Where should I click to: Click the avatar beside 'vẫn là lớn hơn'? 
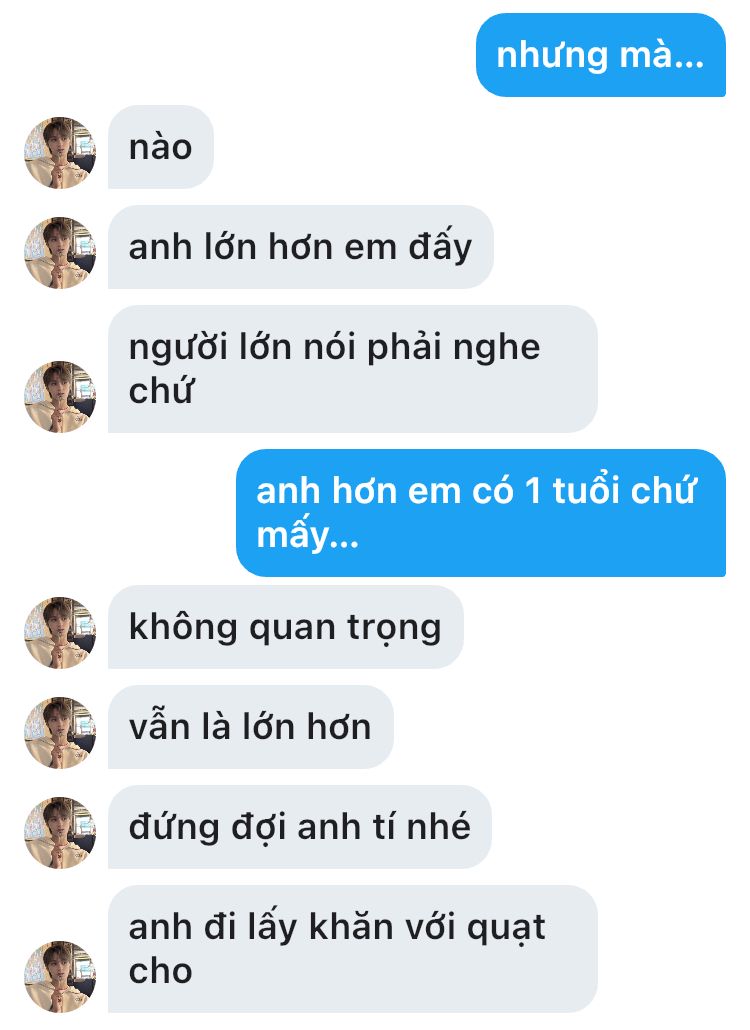60,733
